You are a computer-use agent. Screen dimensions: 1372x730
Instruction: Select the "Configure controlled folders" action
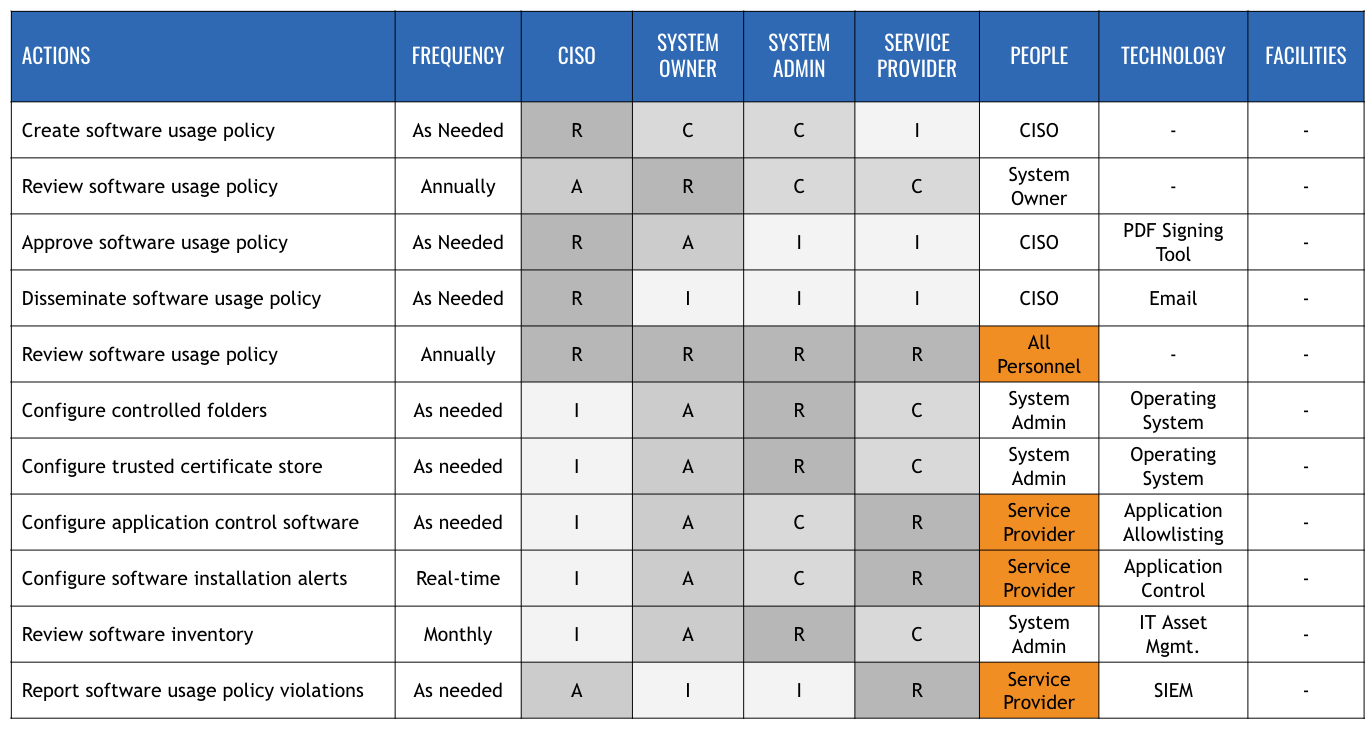coord(144,410)
